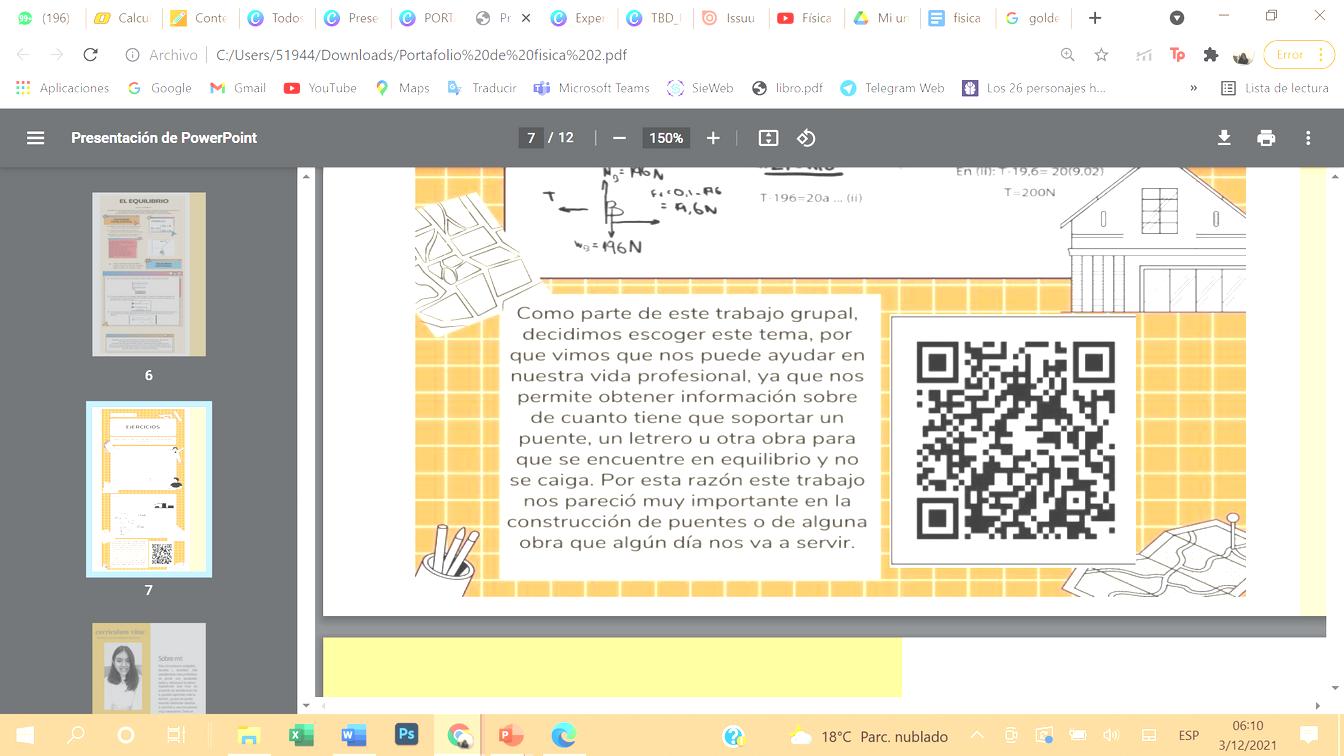Switch to the Todos tab
Viewport: 1344px width, 756px height.
275,18
